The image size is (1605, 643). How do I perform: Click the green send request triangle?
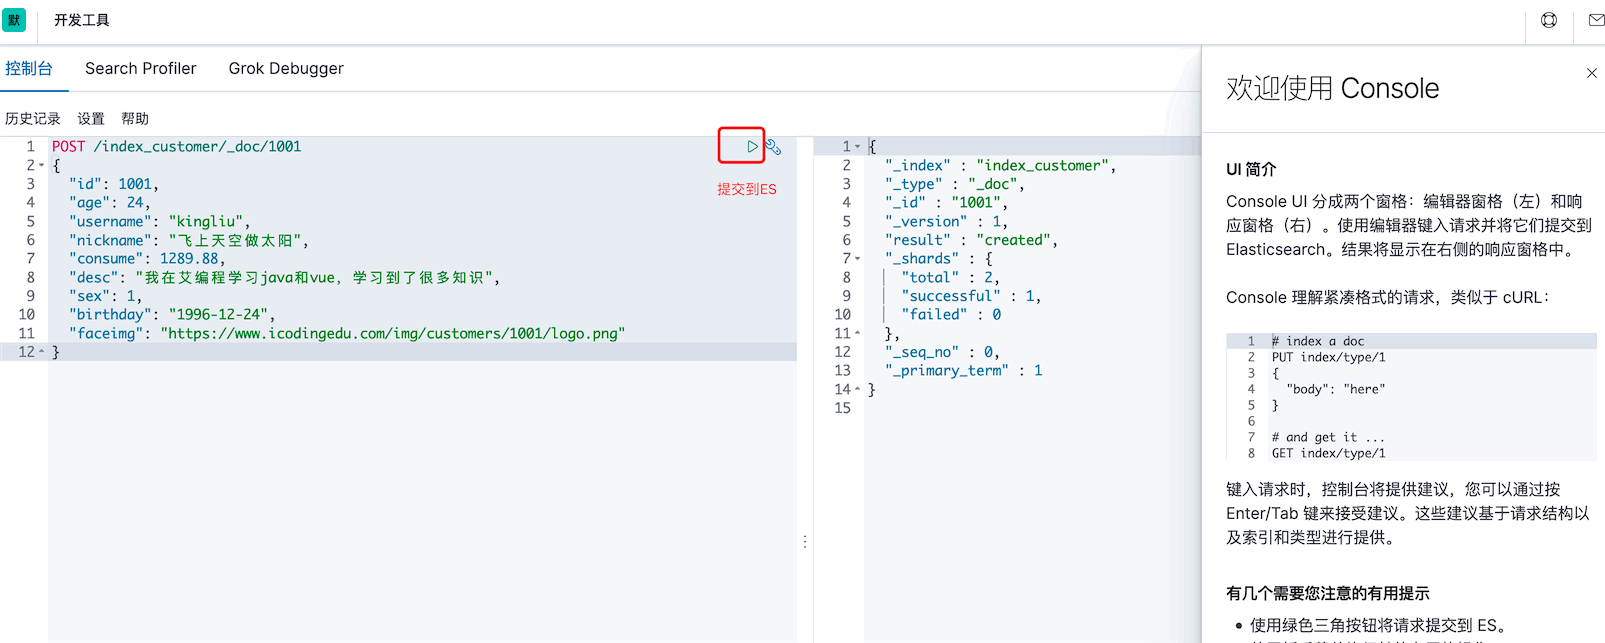[752, 147]
